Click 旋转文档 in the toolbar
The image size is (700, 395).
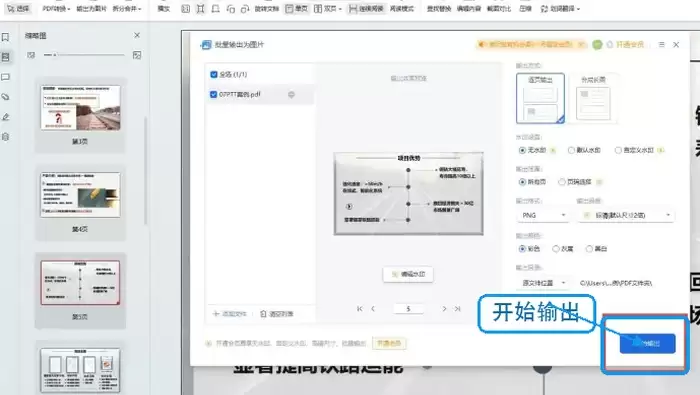(x=267, y=8)
